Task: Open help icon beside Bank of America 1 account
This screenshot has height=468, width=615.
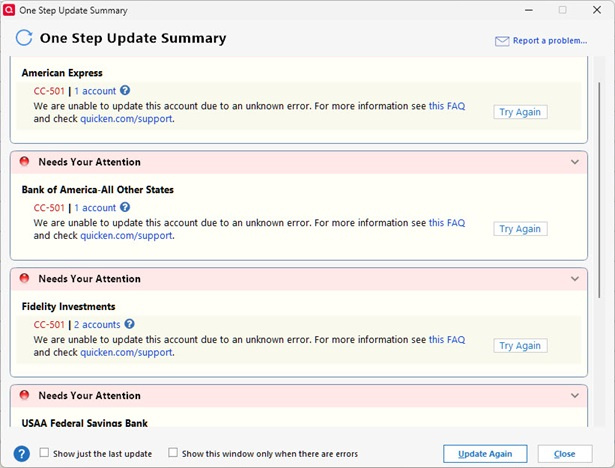Action: click(125, 207)
